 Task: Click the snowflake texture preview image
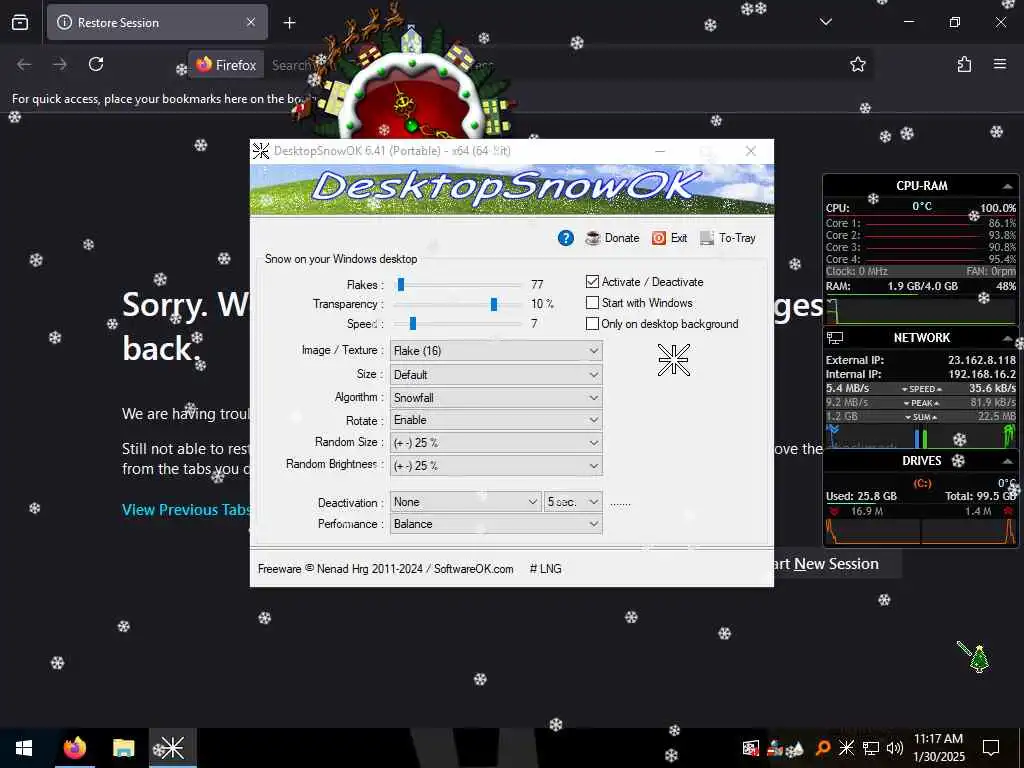(x=673, y=360)
